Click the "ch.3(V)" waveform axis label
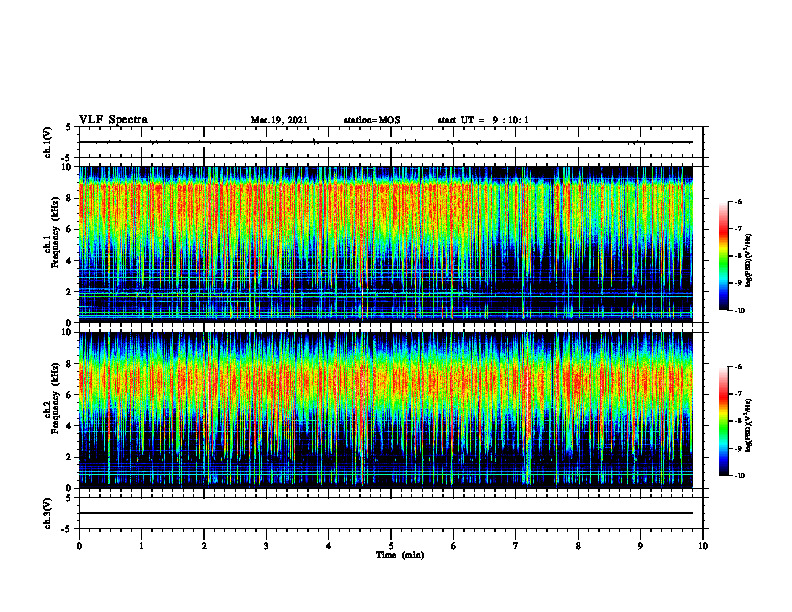 click(x=48, y=513)
